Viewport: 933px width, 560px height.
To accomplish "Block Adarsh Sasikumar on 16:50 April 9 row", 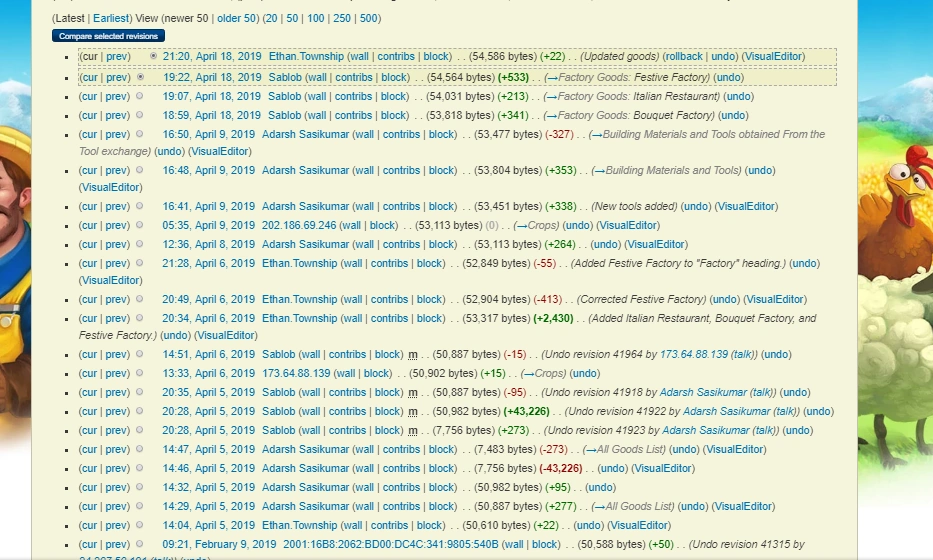I will click(442, 134).
